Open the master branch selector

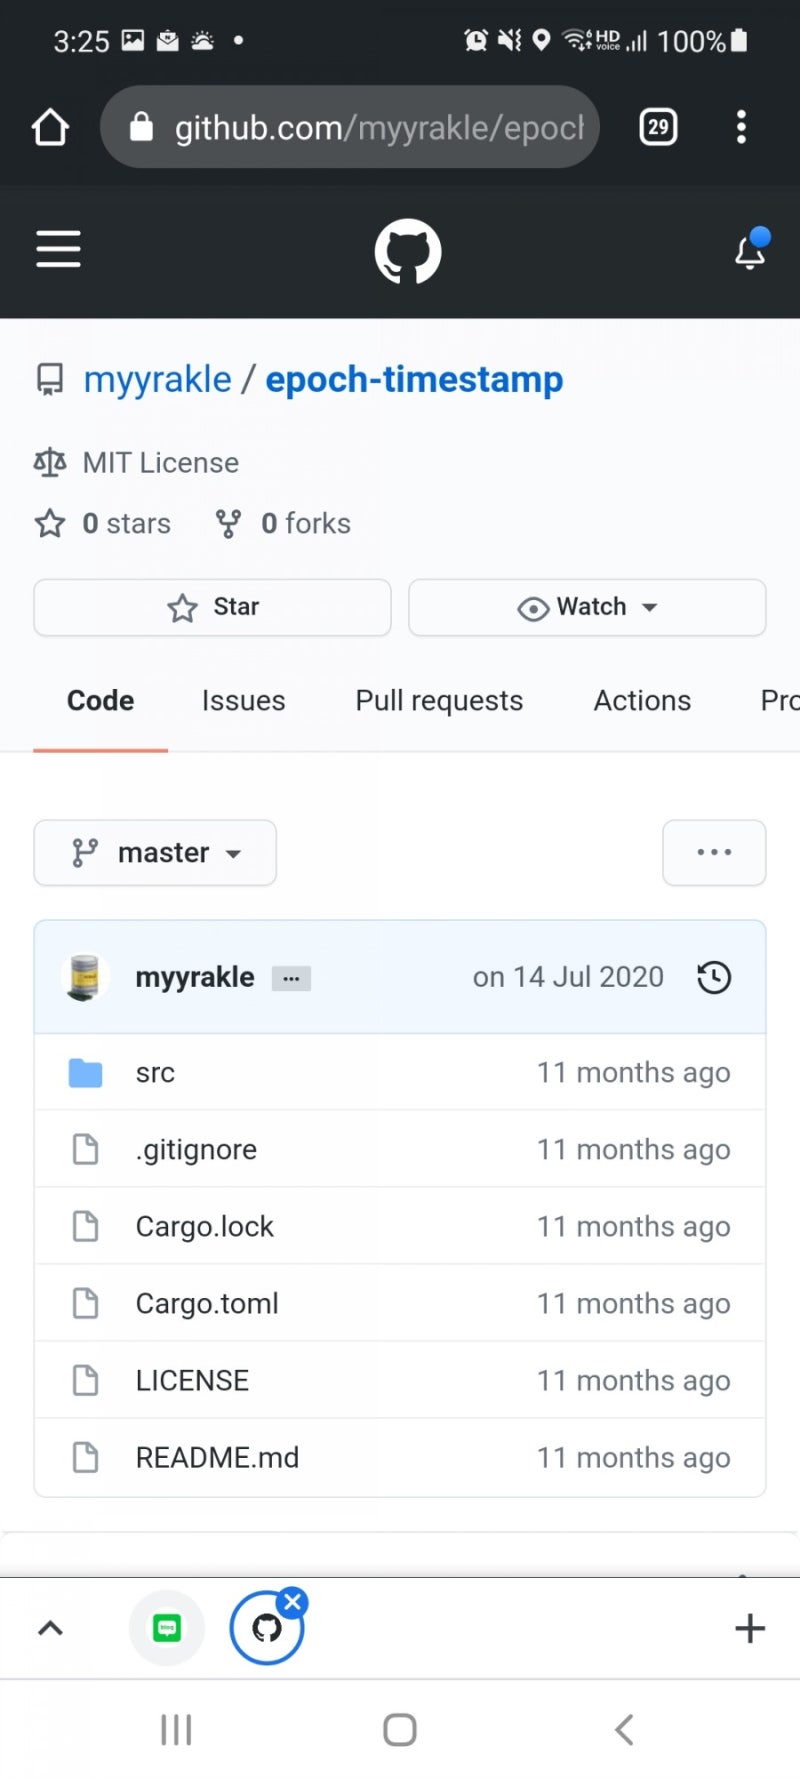coord(155,853)
